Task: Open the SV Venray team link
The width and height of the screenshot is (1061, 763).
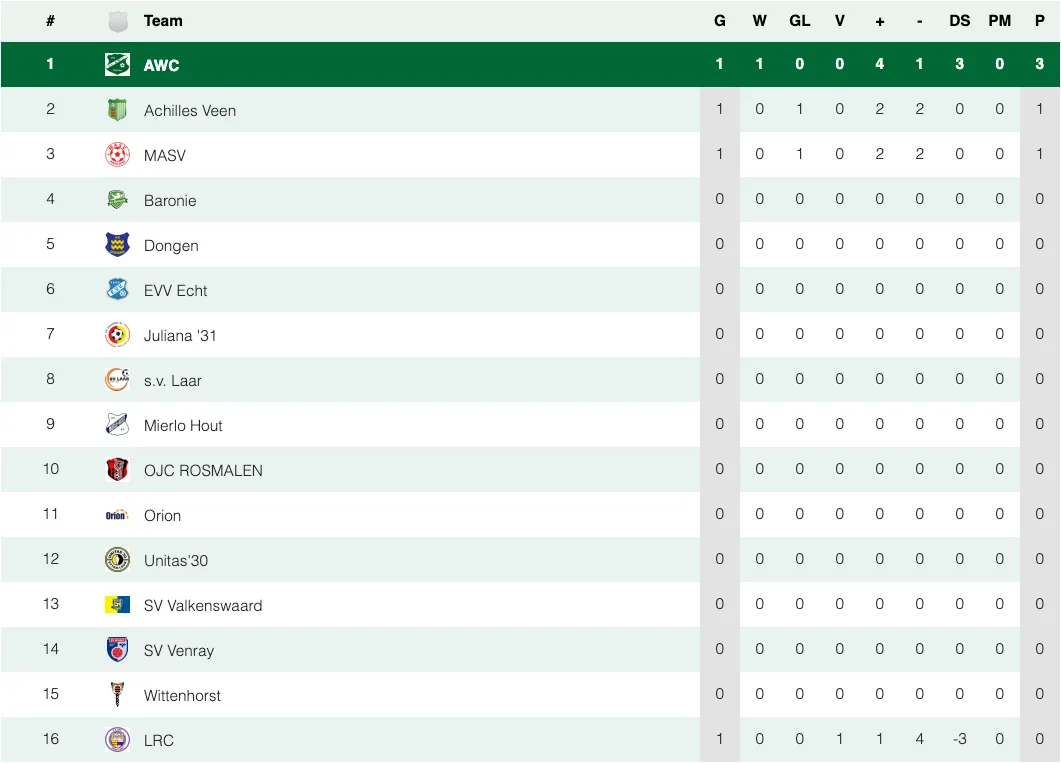Action: [179, 651]
